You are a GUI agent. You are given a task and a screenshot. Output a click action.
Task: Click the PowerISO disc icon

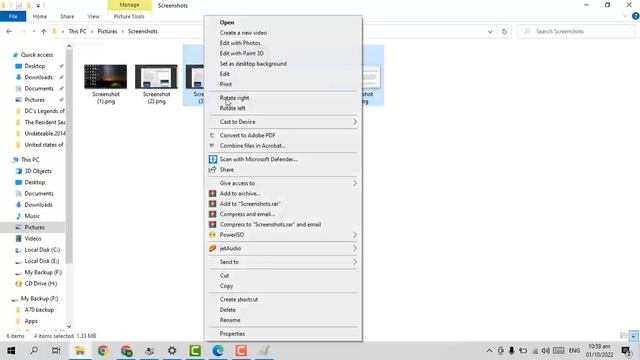[x=212, y=235]
